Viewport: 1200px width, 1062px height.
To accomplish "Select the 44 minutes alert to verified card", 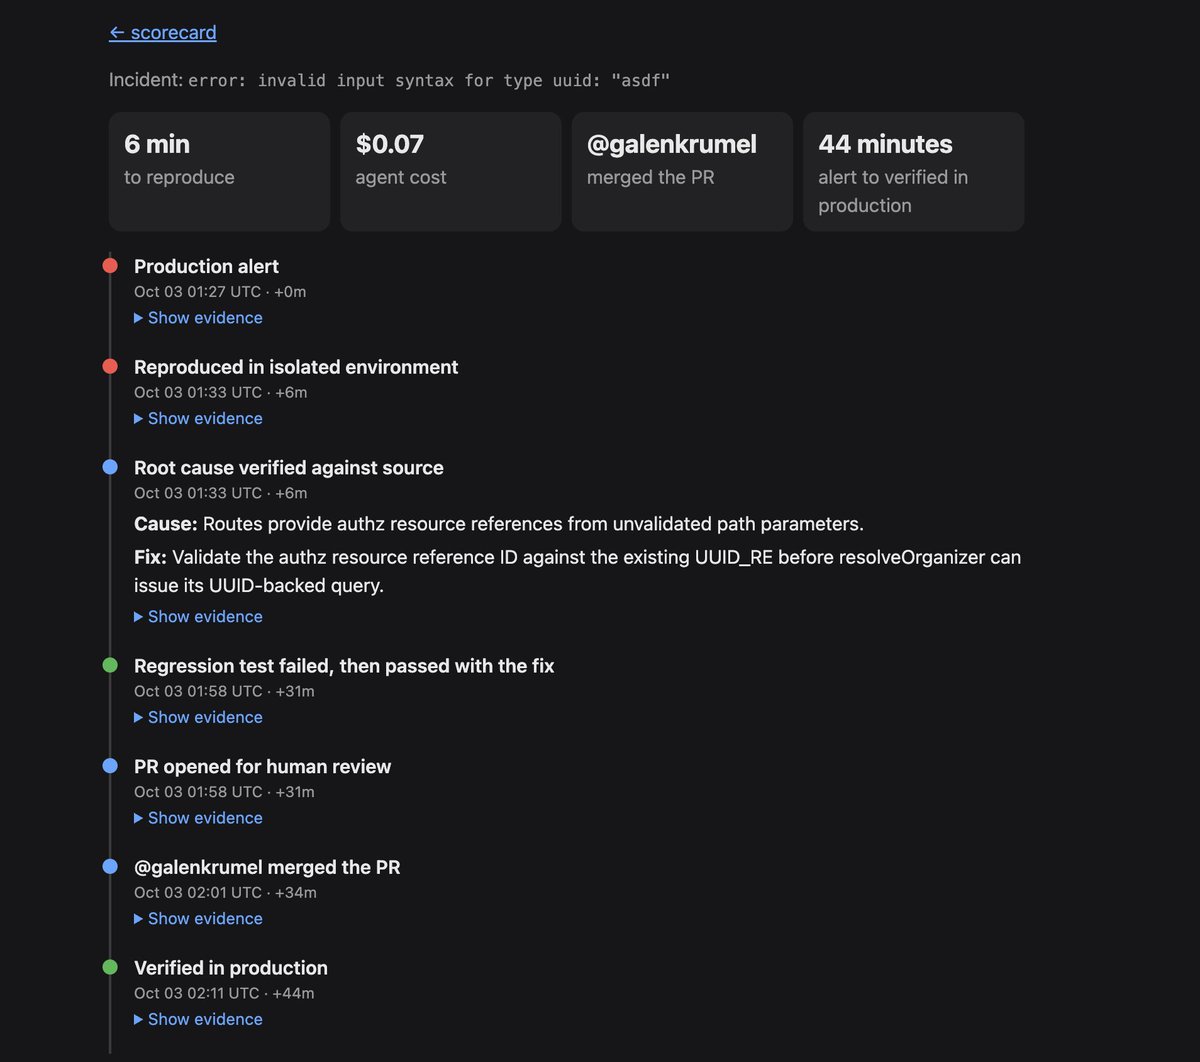I will tap(913, 172).
